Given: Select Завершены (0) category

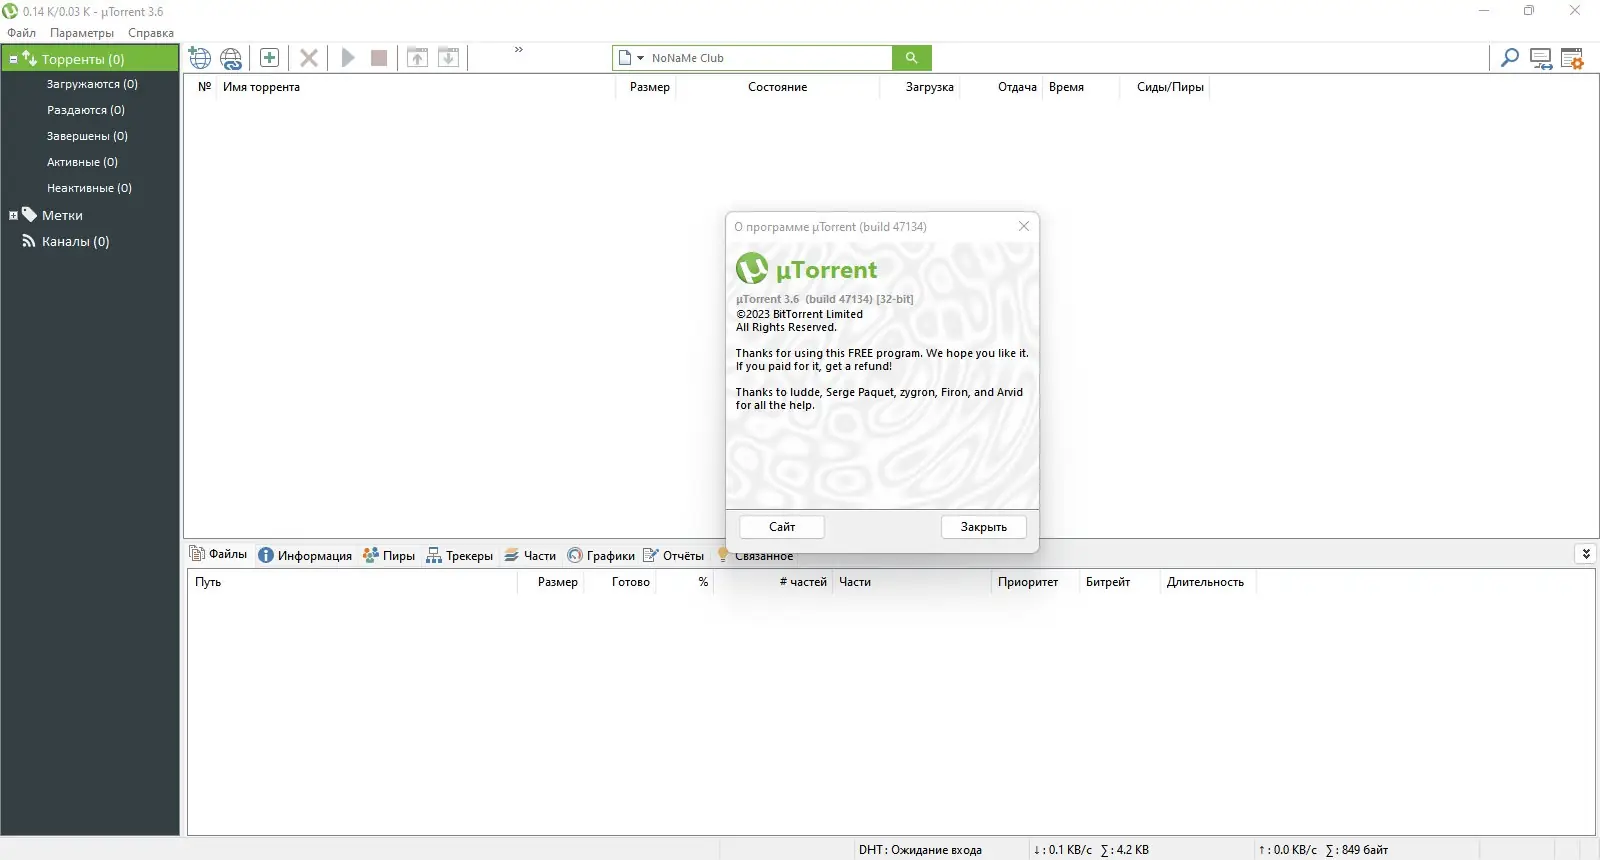Looking at the screenshot, I should (x=87, y=136).
